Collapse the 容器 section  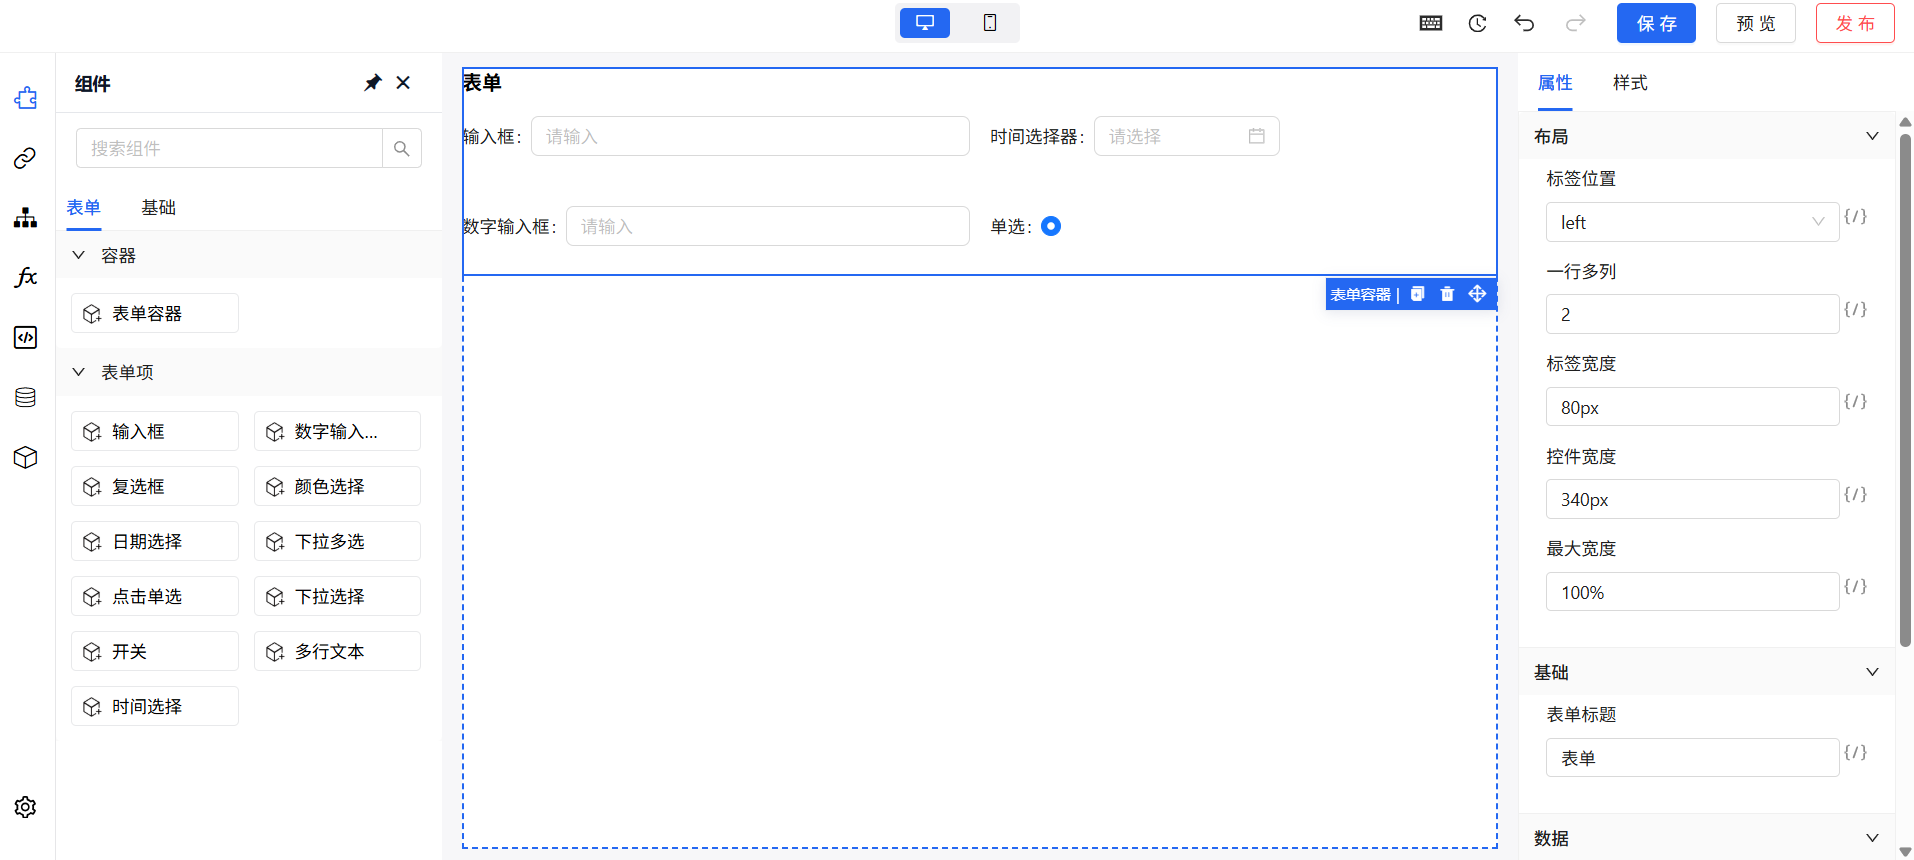[x=79, y=256]
